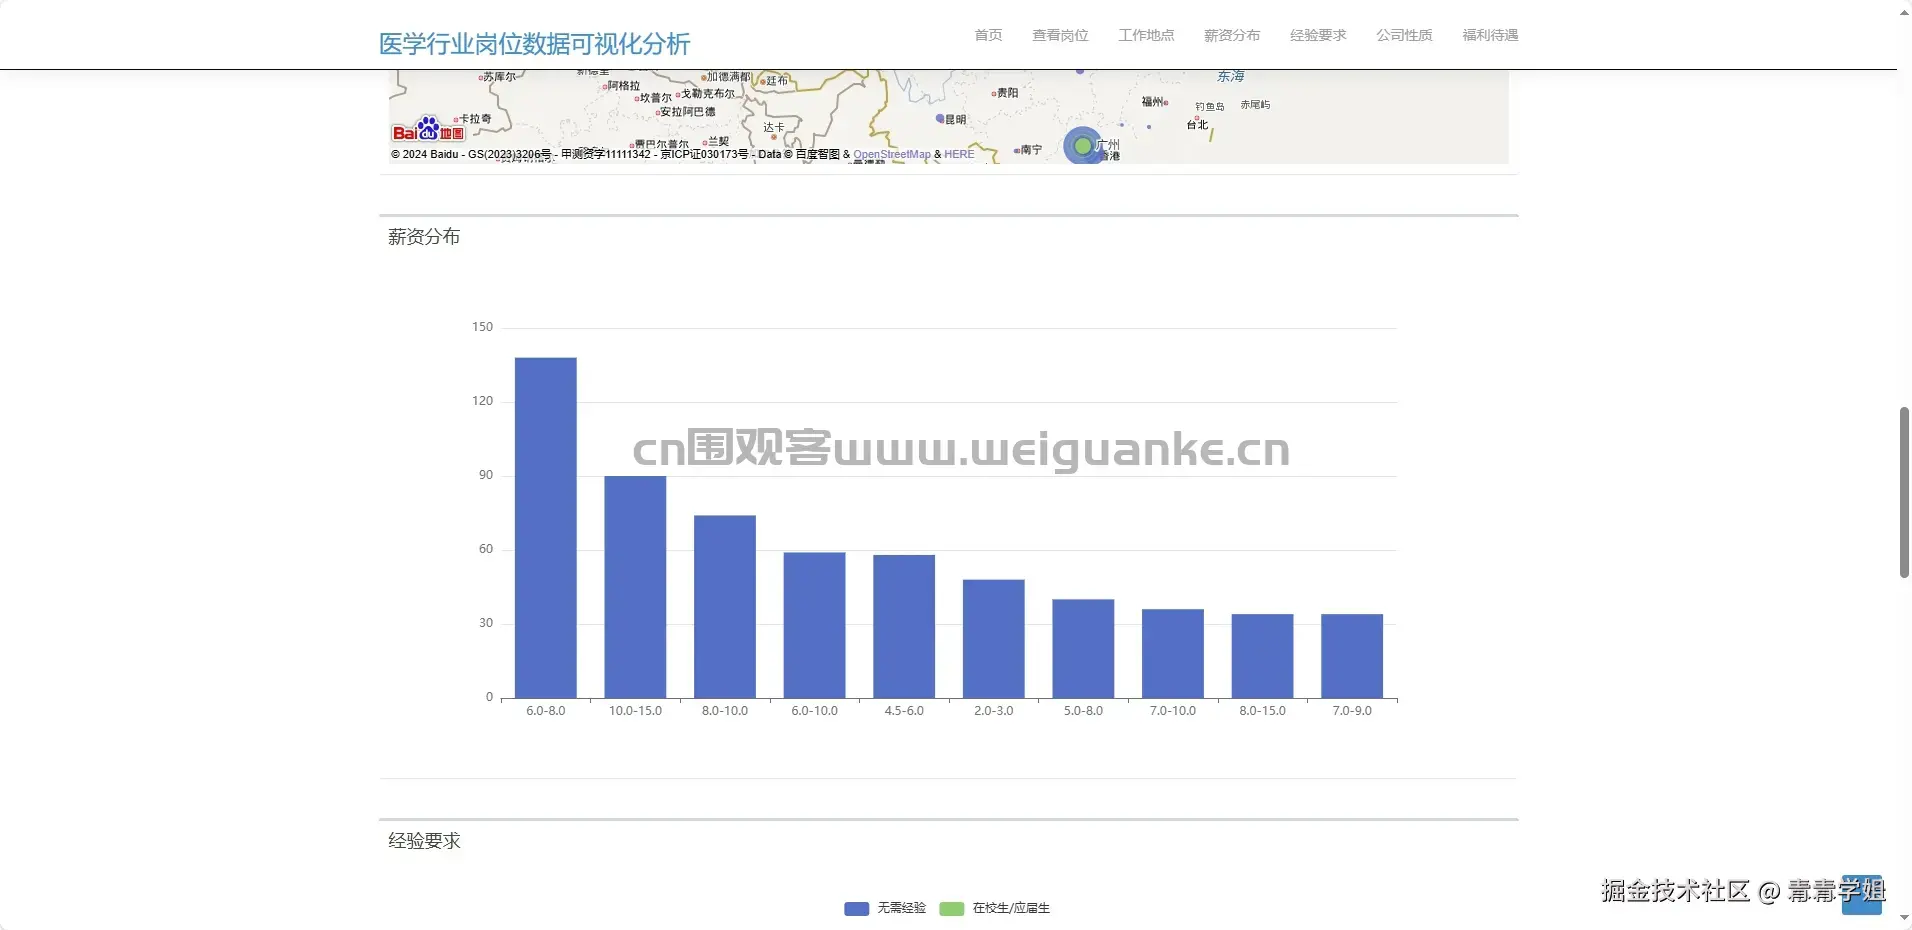Click the 150 y-axis label
This screenshot has height=930, width=1912.
tap(482, 327)
